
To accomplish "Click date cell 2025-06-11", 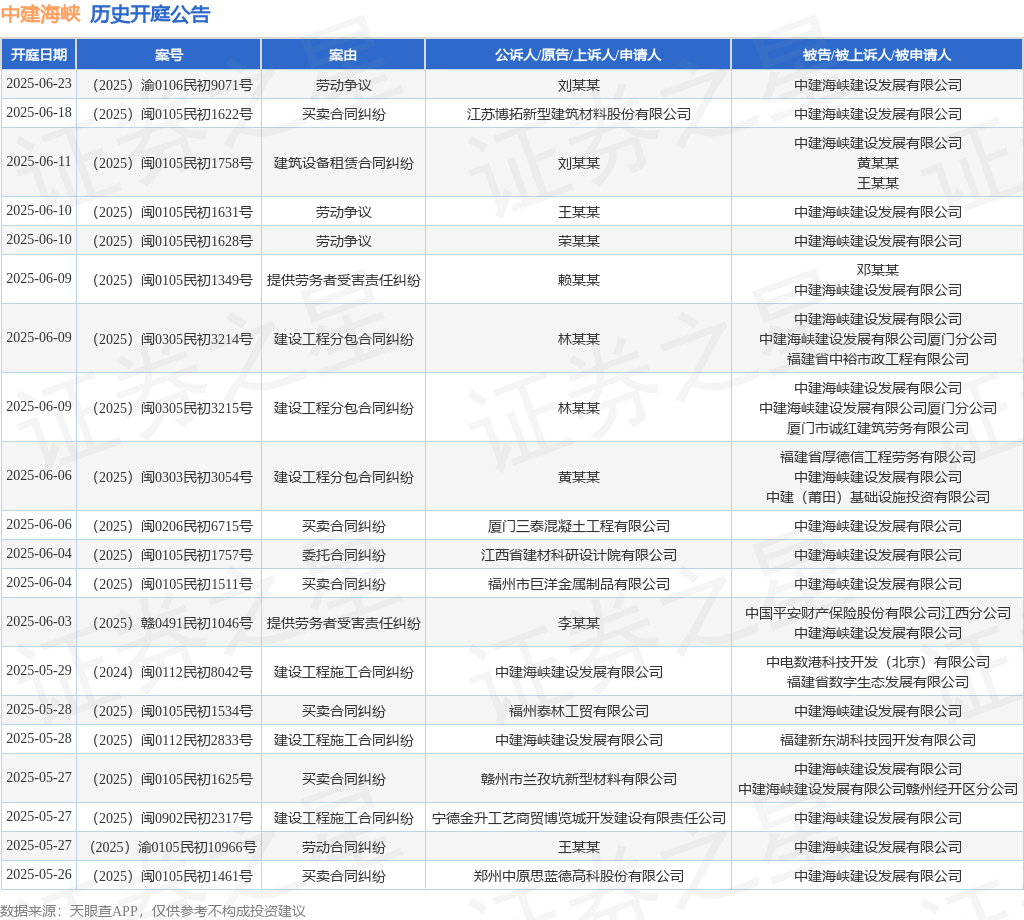I will 39,161.
